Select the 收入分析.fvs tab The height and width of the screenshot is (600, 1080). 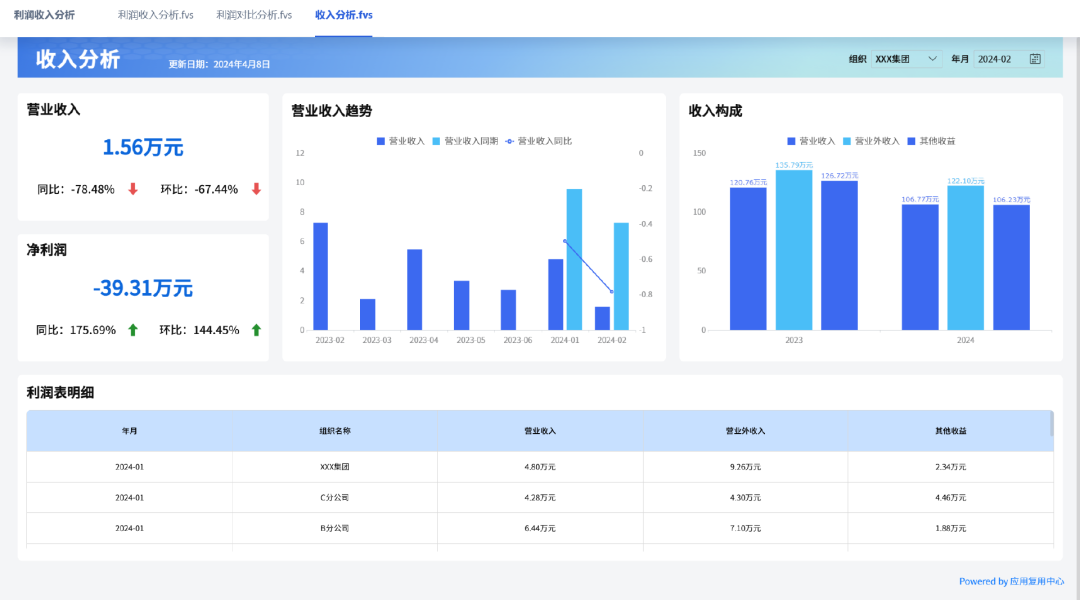pyautogui.click(x=344, y=15)
